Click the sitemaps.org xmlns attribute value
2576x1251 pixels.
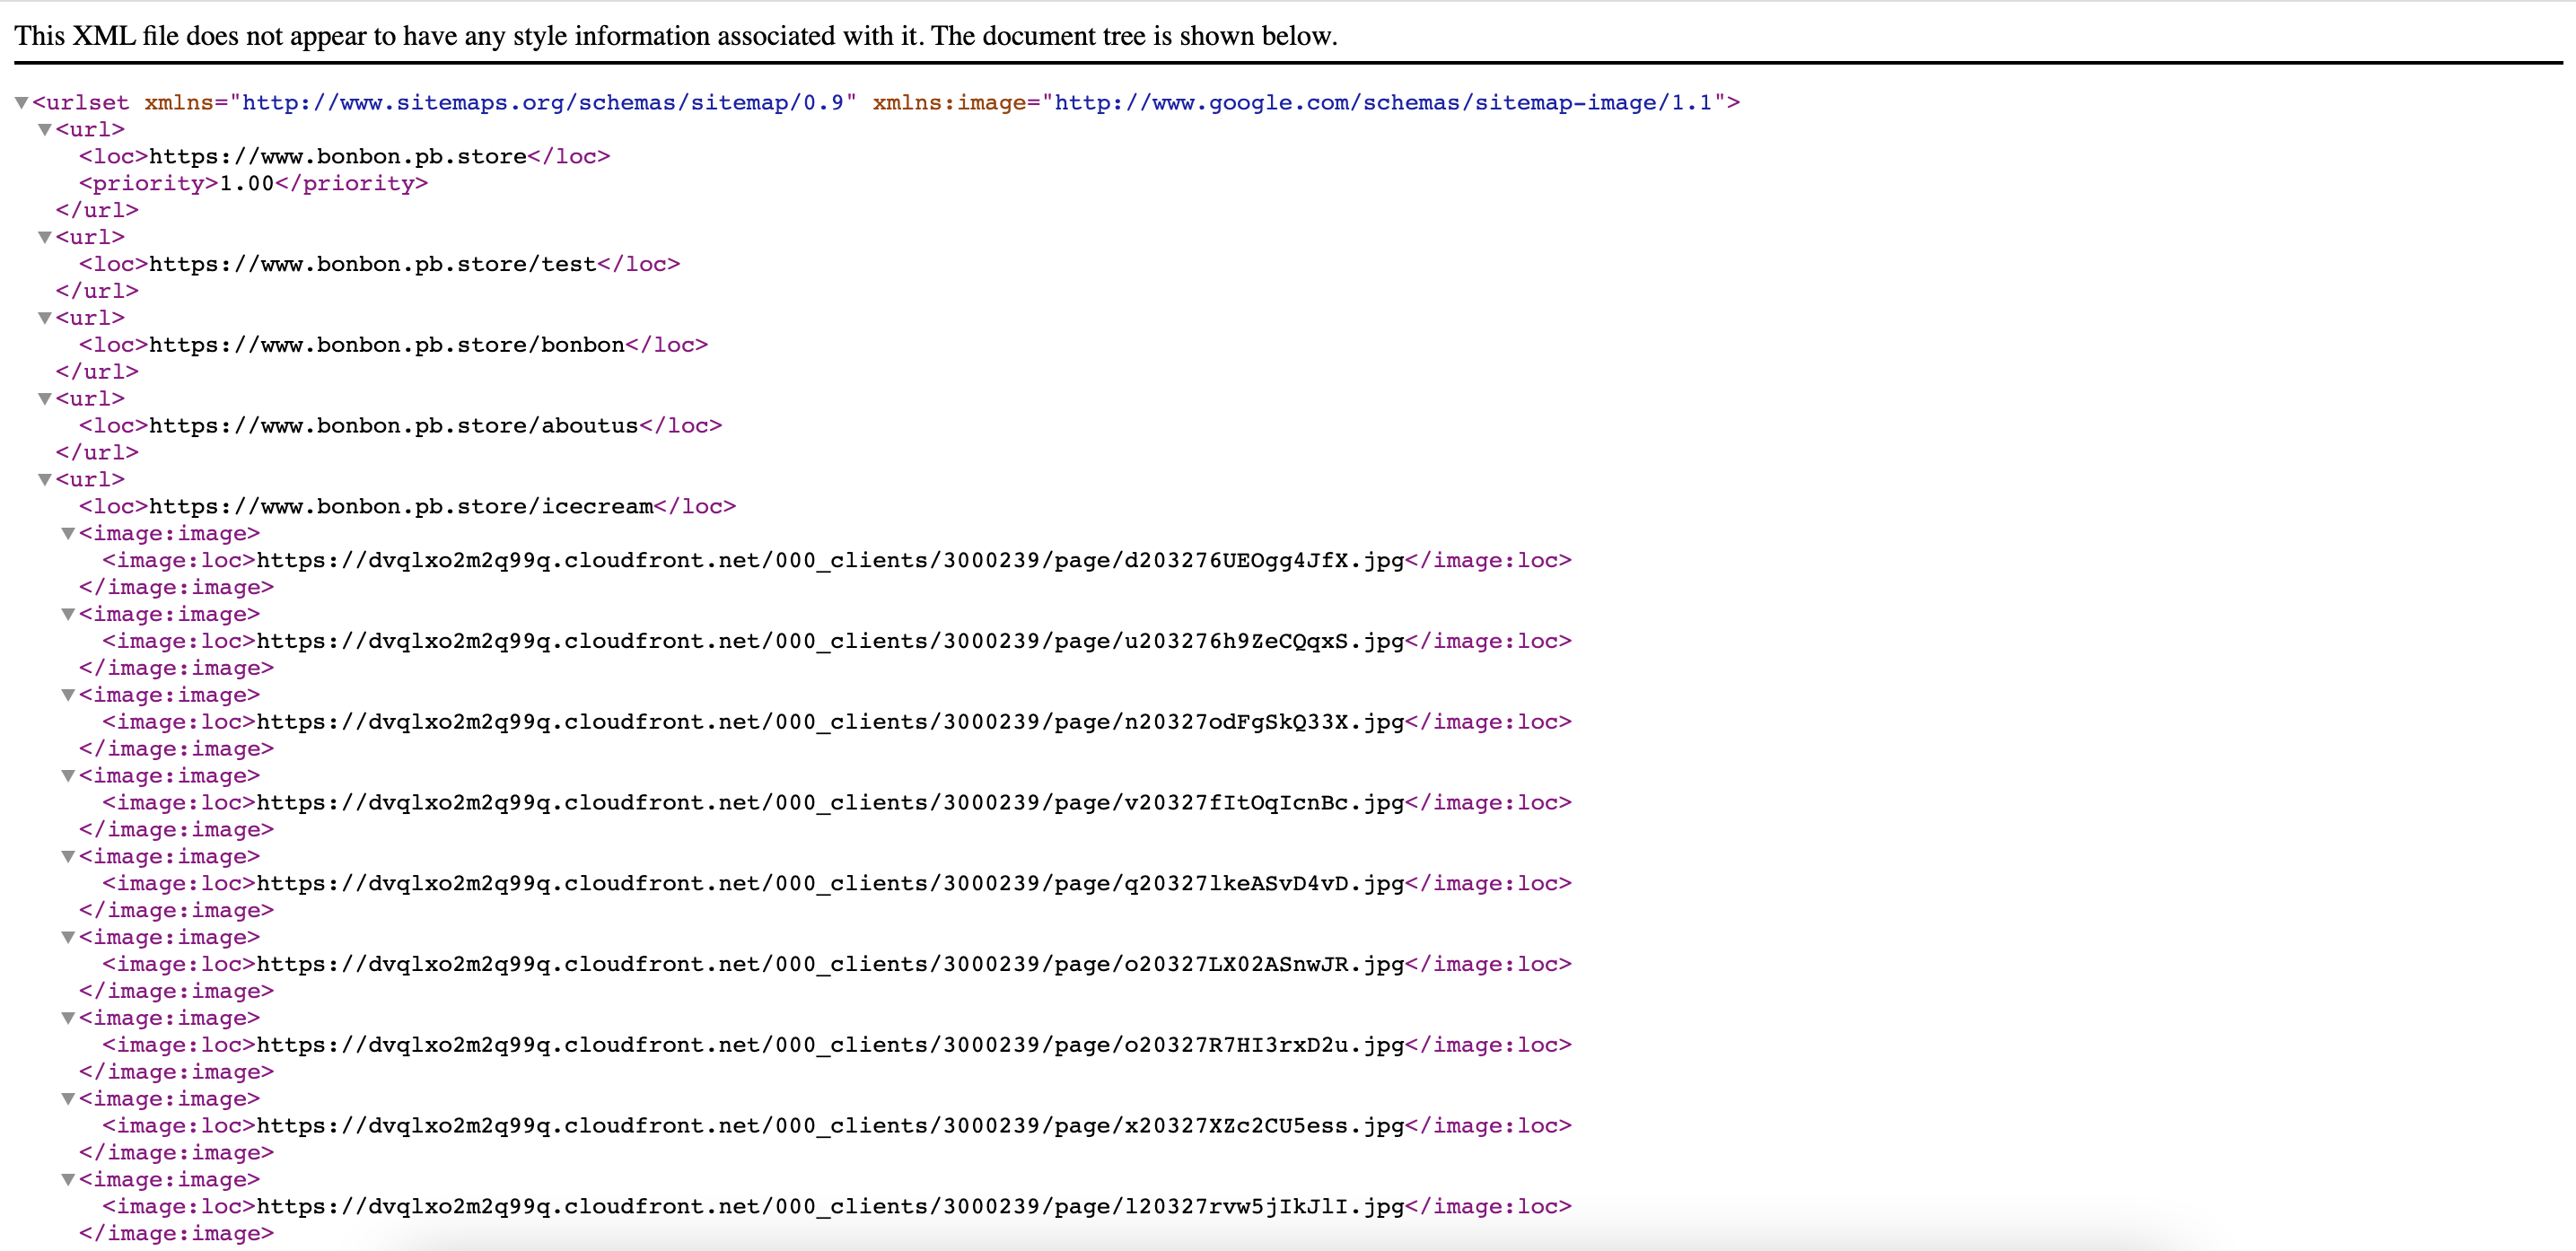[x=543, y=103]
